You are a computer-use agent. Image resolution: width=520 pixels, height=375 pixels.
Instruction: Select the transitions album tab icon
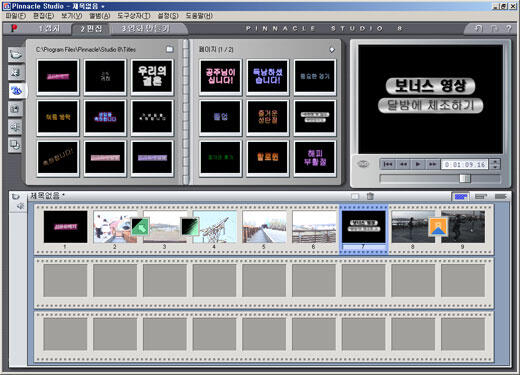click(x=16, y=73)
